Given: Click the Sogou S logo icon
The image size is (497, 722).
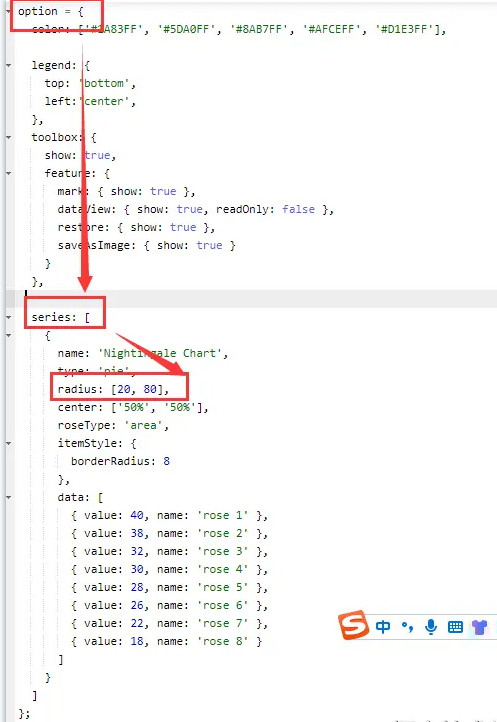Looking at the screenshot, I should (x=353, y=625).
